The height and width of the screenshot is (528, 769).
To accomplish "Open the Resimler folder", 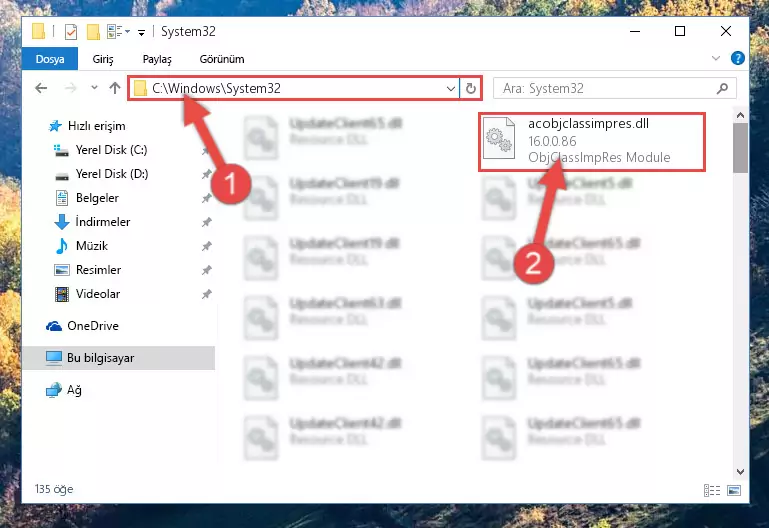I will click(98, 270).
